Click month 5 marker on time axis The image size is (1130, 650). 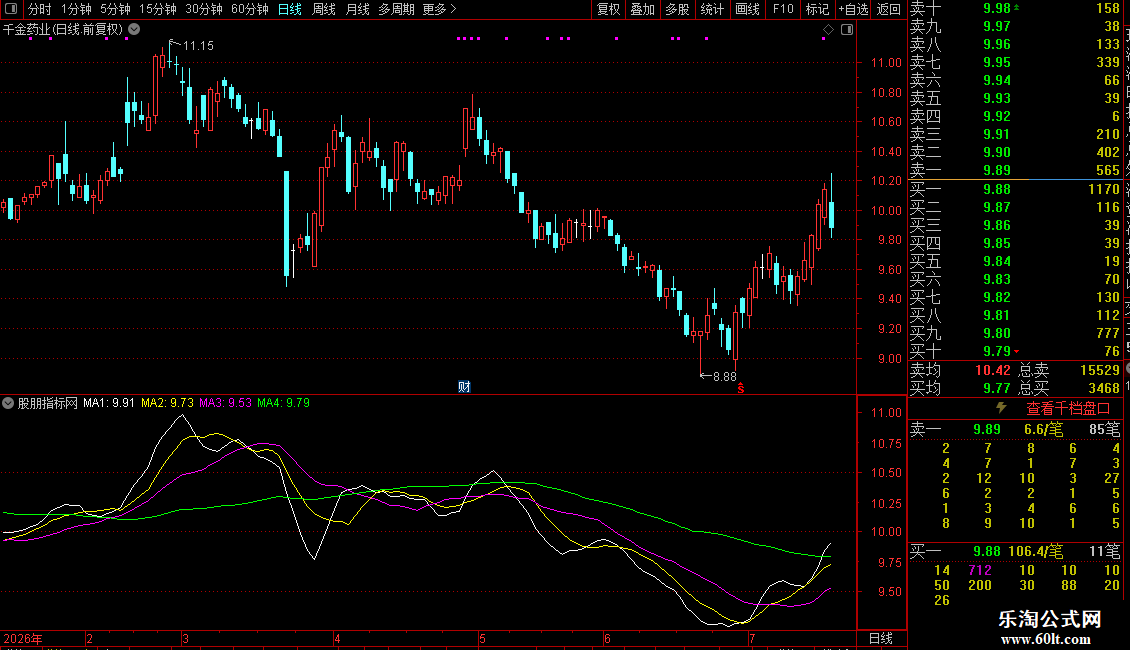click(x=482, y=638)
